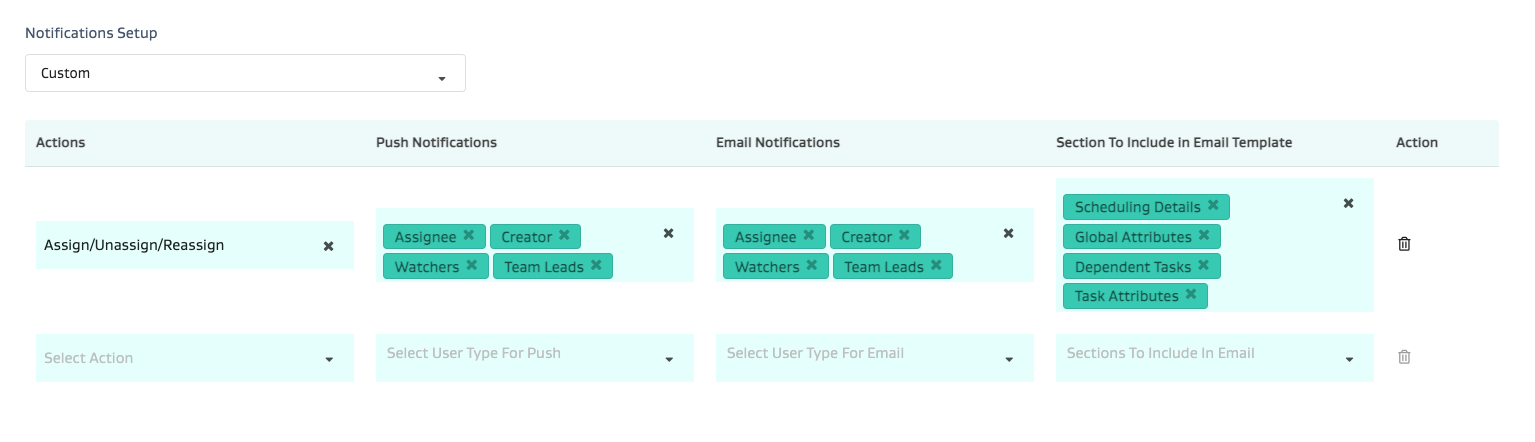Open the Notifications Setup Custom dropdown
This screenshot has height=442, width=1535.
coord(245,74)
